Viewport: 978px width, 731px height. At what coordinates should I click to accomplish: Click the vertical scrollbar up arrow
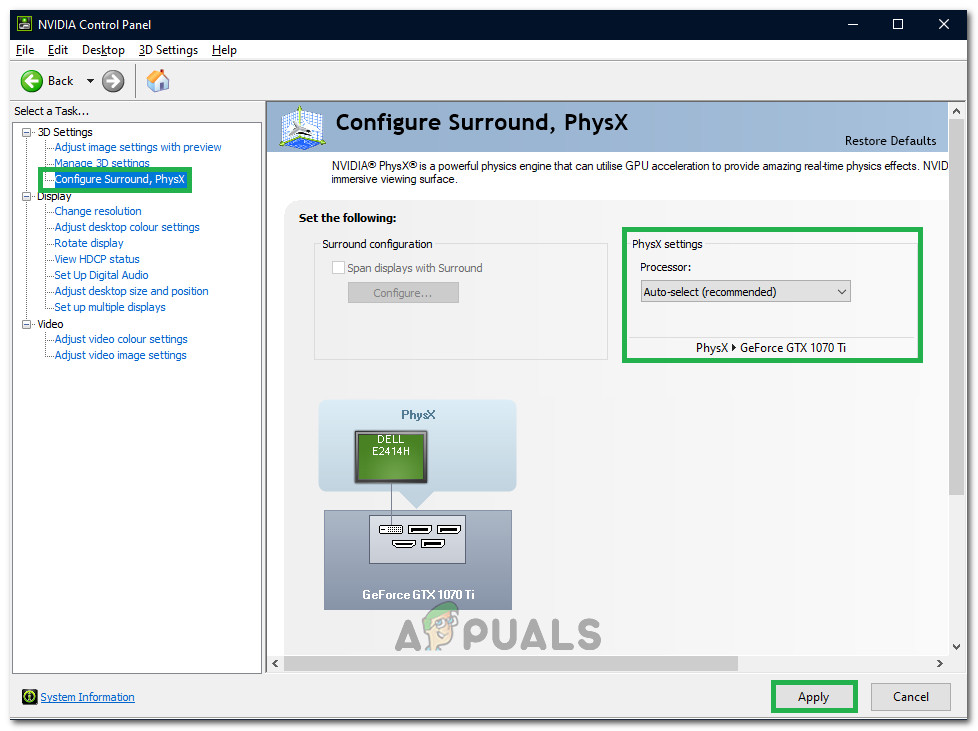pyautogui.click(x=956, y=111)
